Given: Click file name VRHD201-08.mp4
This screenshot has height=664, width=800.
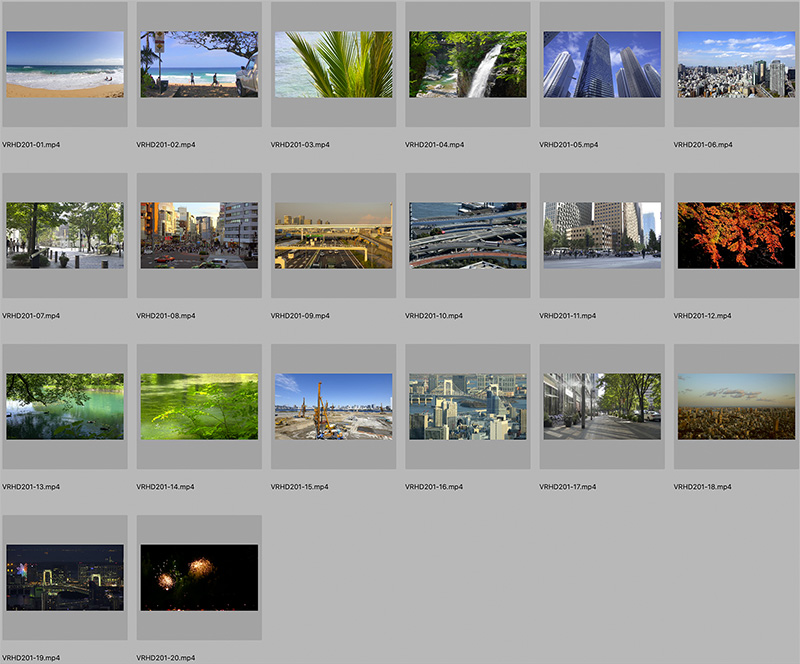Looking at the screenshot, I should click(x=165, y=315).
